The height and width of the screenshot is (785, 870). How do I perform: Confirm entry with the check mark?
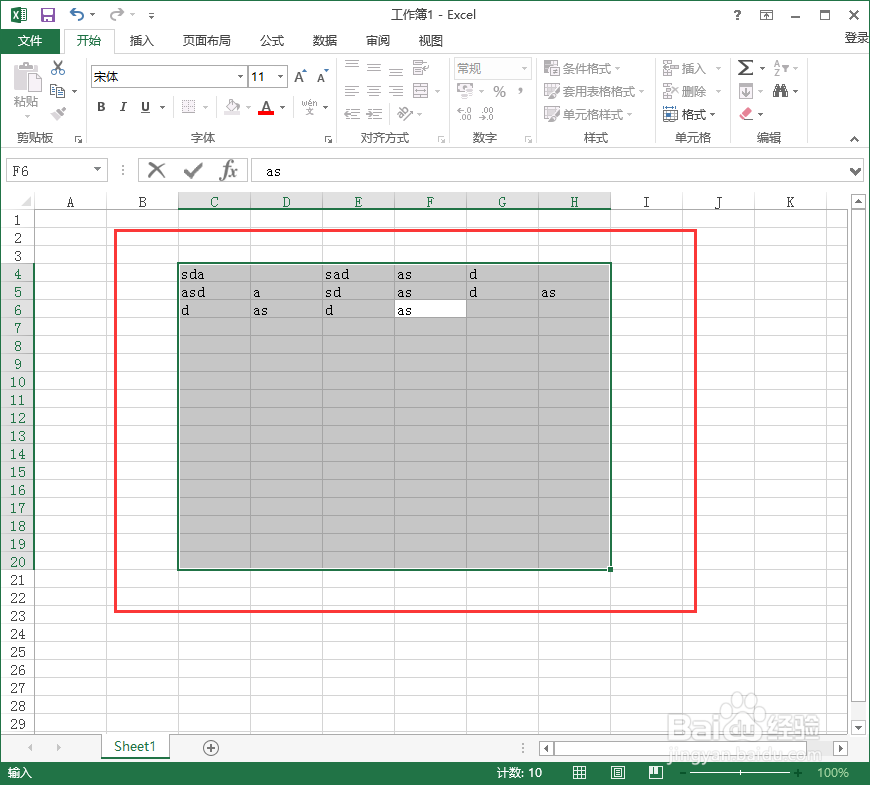click(193, 170)
